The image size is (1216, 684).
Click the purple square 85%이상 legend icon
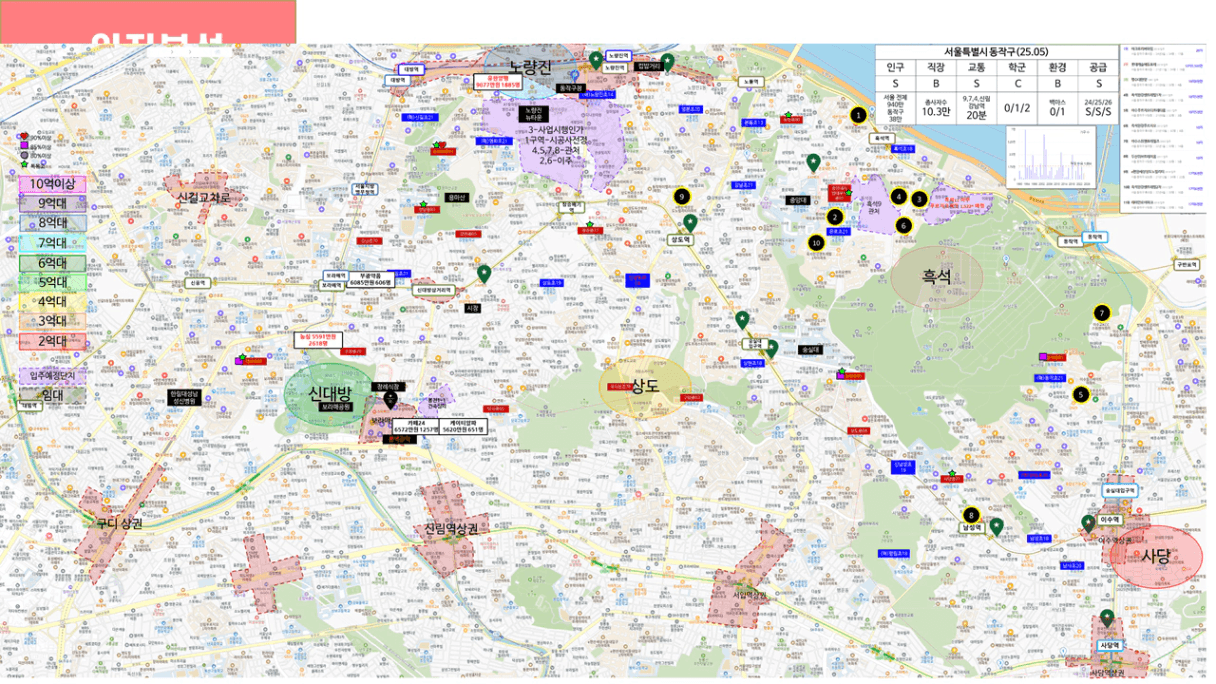pos(24,147)
